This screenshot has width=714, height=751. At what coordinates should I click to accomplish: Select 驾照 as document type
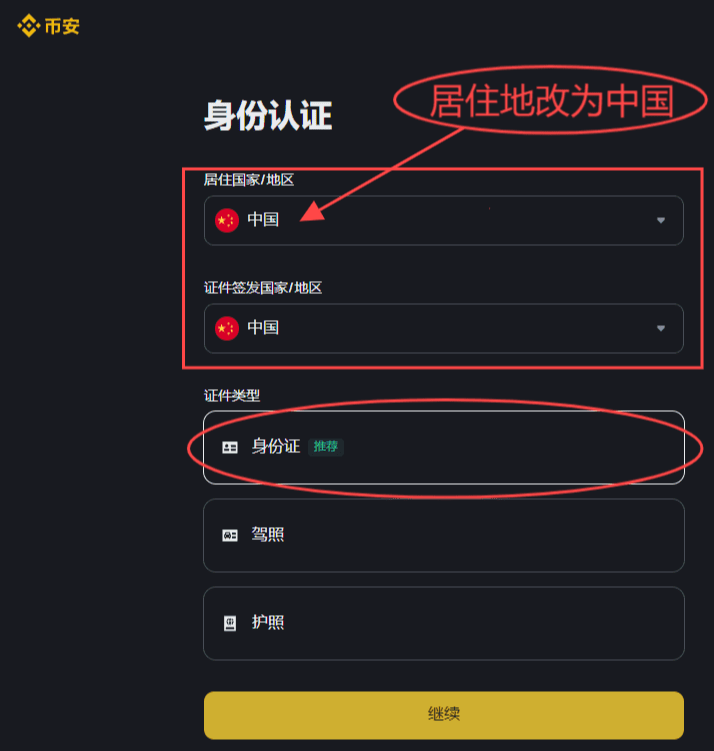(x=444, y=535)
